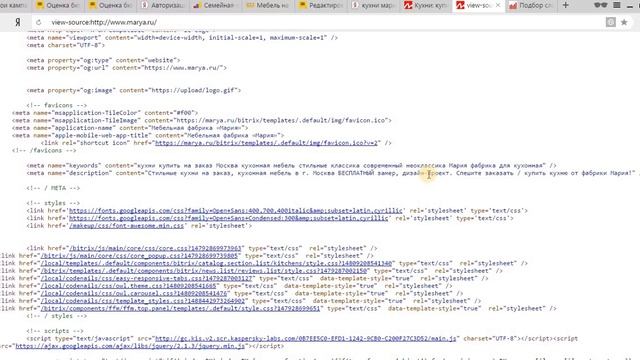Click the og:url meta line
The width and height of the screenshot is (640, 360).
pyautogui.click(x=127, y=68)
